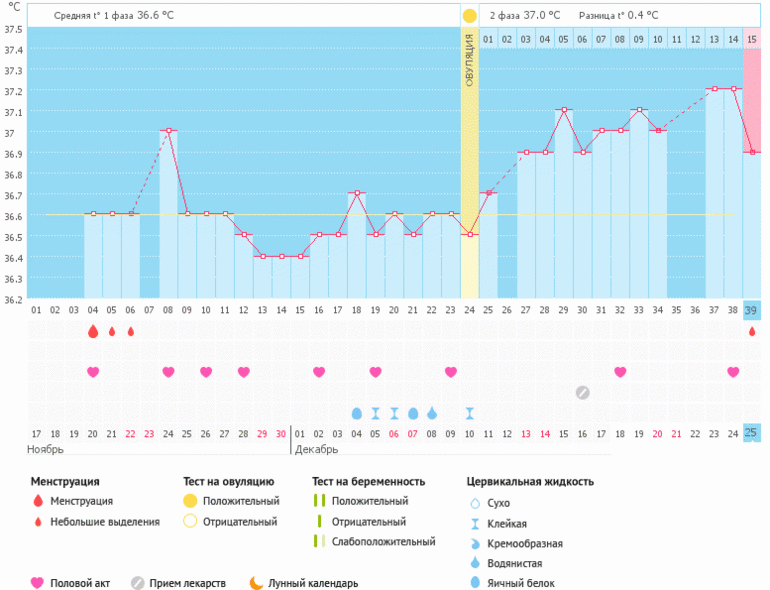770x590 pixels.
Task: Click the pink heart icon in the legend
Action: [38, 583]
